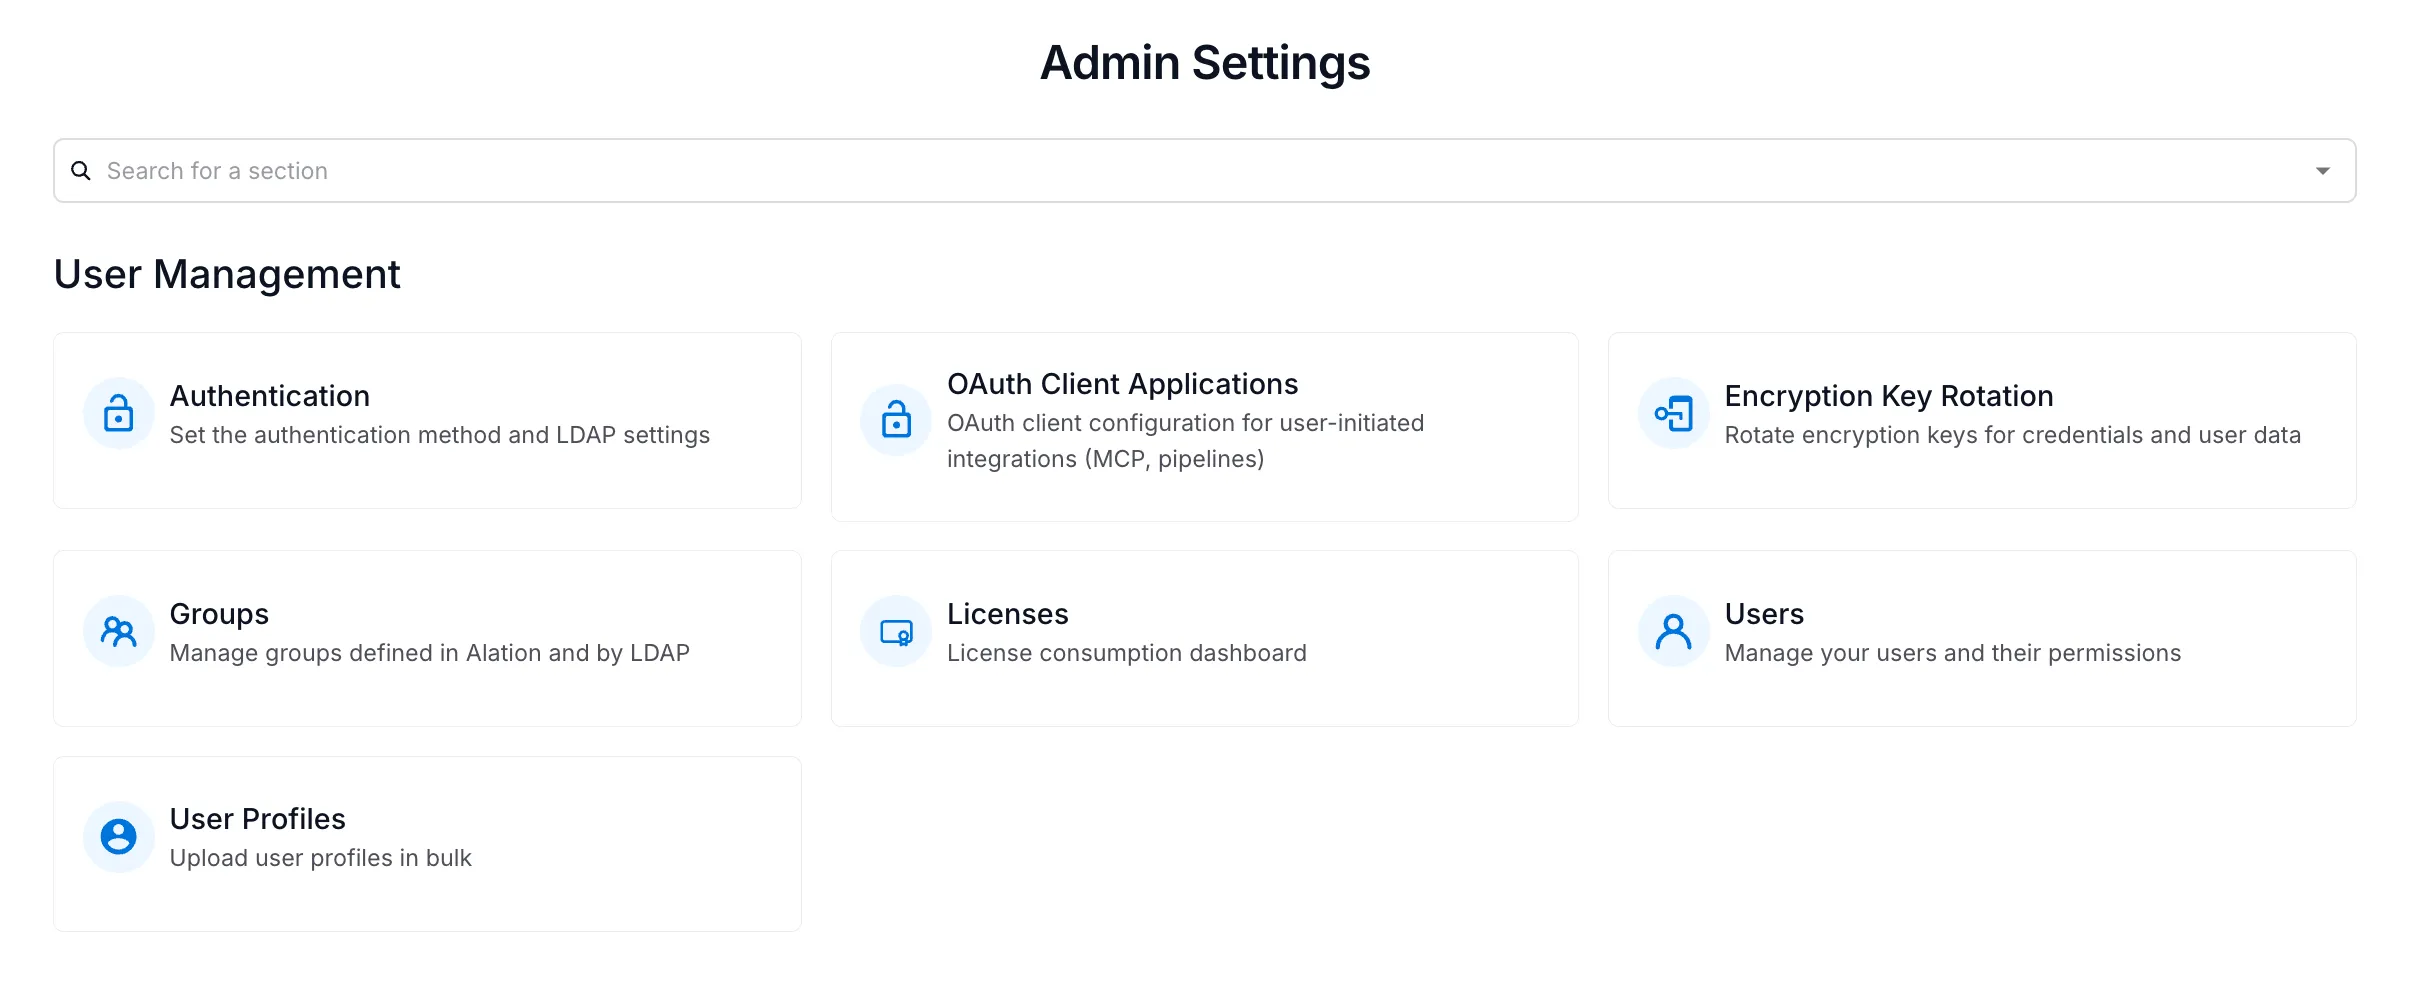The height and width of the screenshot is (982, 2416).
Task: Open the Groups management card
Action: [x=427, y=637]
